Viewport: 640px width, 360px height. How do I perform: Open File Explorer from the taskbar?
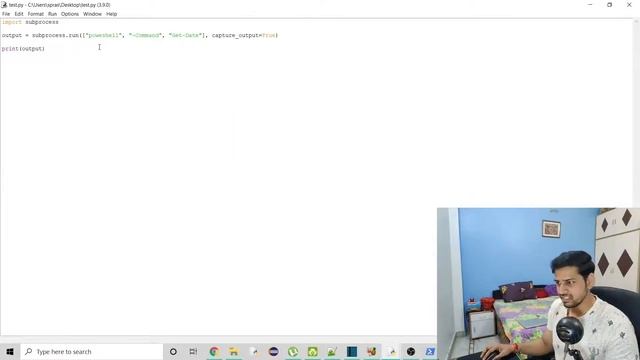tap(234, 351)
